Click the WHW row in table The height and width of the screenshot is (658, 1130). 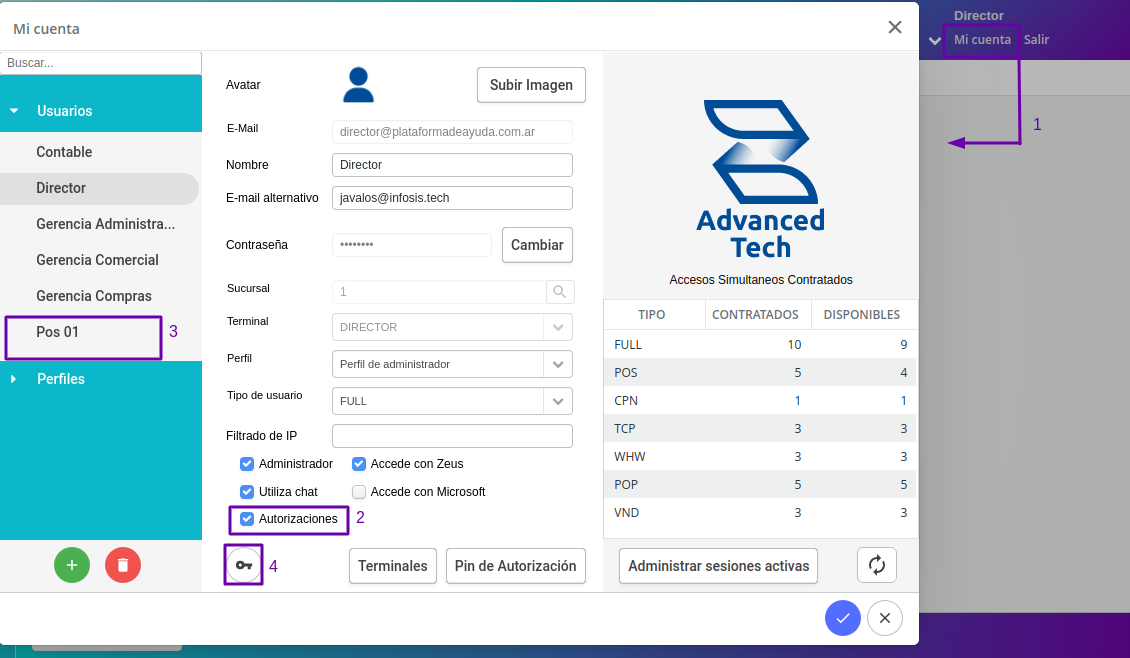point(760,457)
